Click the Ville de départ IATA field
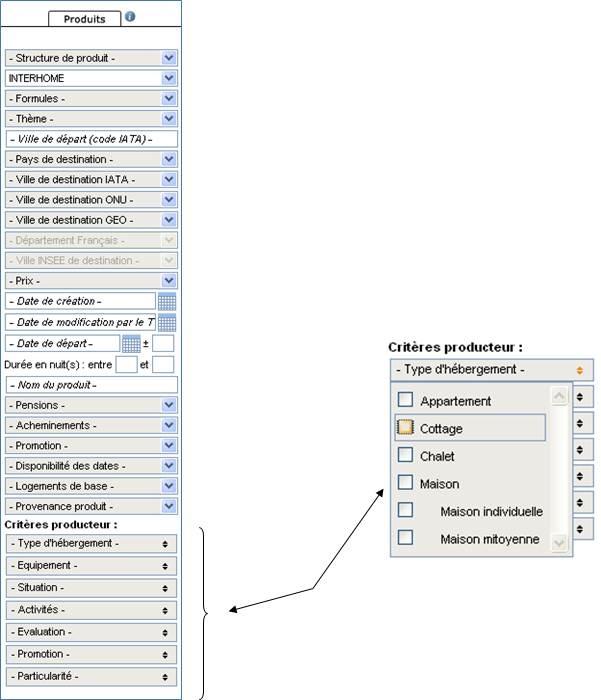The height and width of the screenshot is (700, 601). click(x=91, y=139)
